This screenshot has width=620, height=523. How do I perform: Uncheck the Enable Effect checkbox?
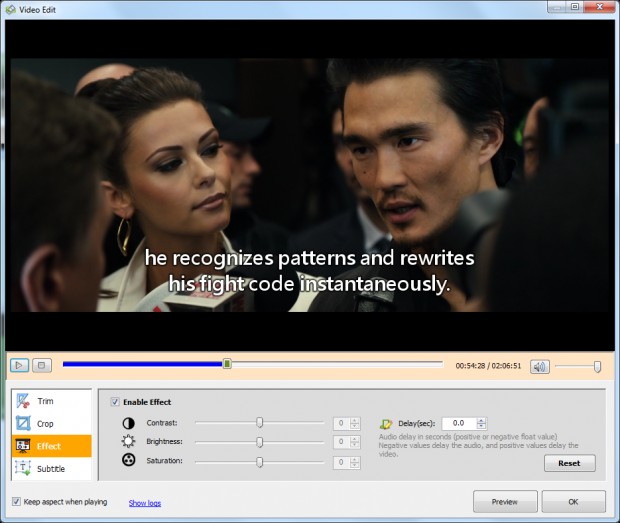[x=115, y=402]
